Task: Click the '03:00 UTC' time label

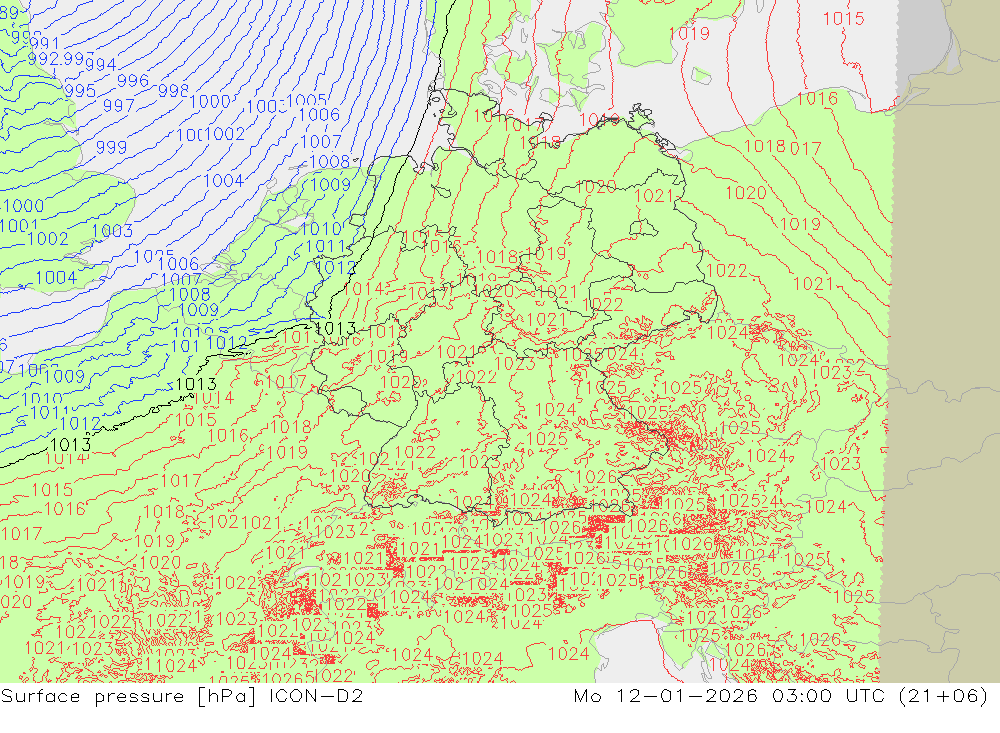Action: 828,695
